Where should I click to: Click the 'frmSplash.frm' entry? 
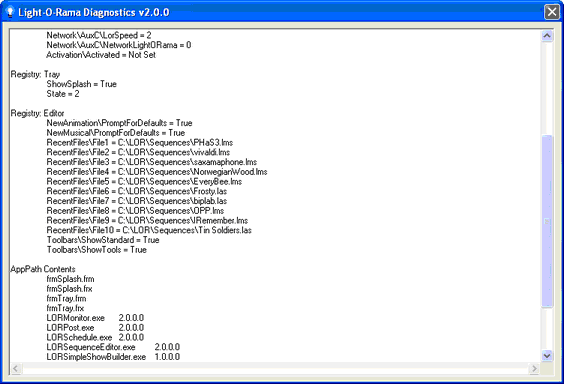tap(70, 279)
